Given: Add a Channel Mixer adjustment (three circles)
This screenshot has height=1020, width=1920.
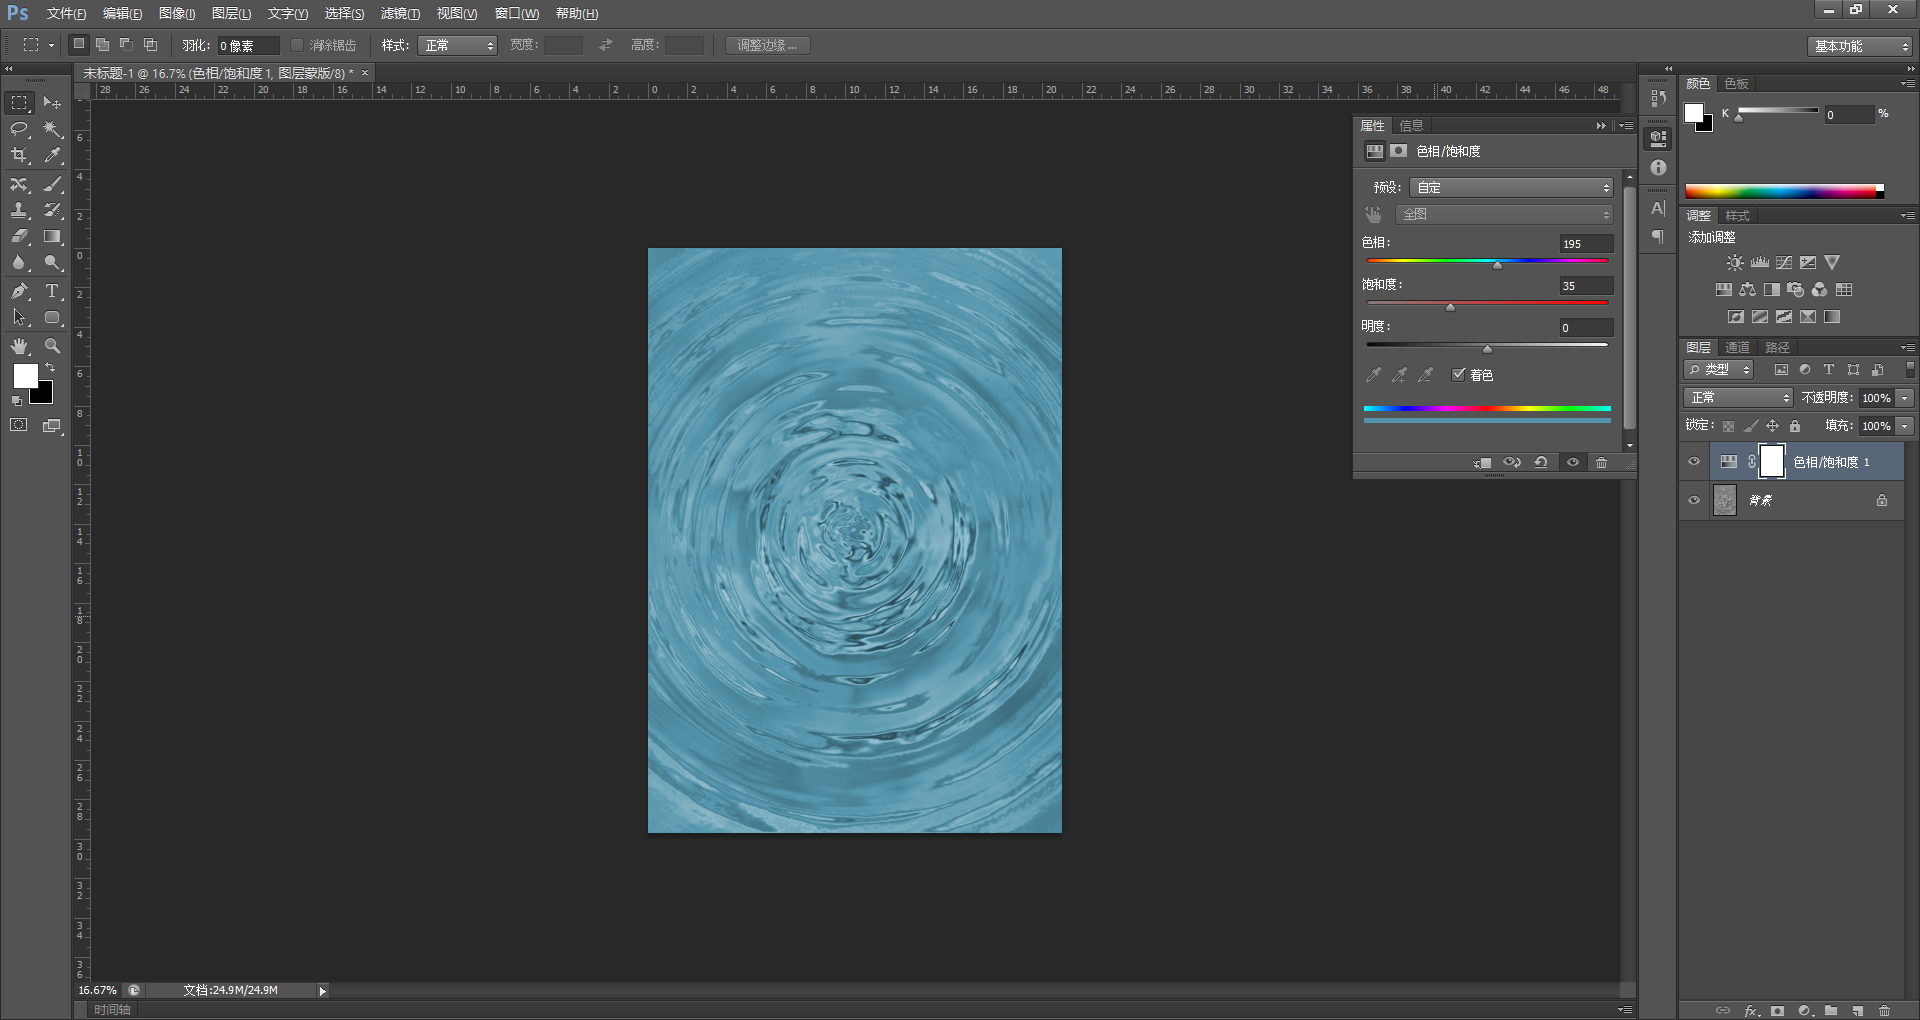Looking at the screenshot, I should coord(1820,290).
